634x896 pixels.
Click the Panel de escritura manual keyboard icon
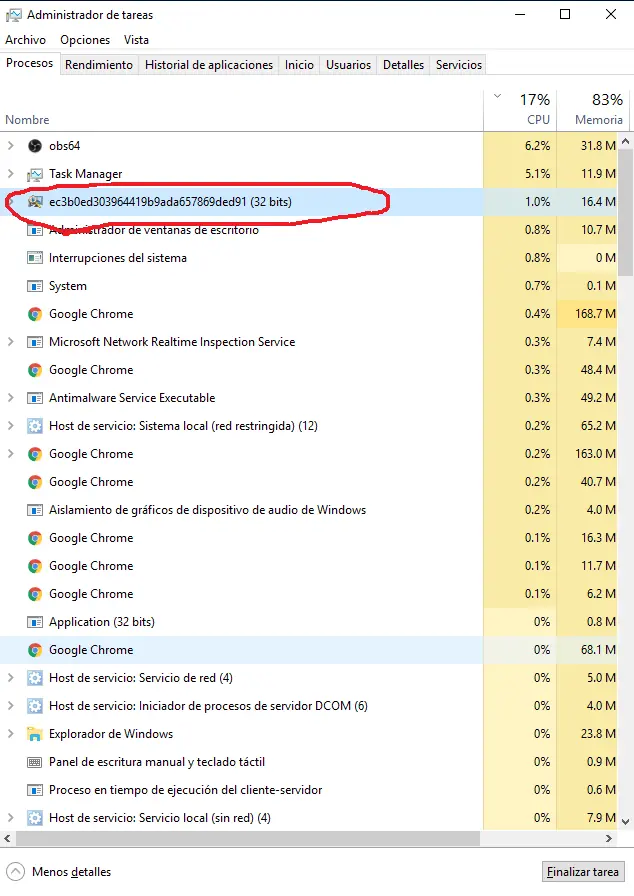[35, 762]
